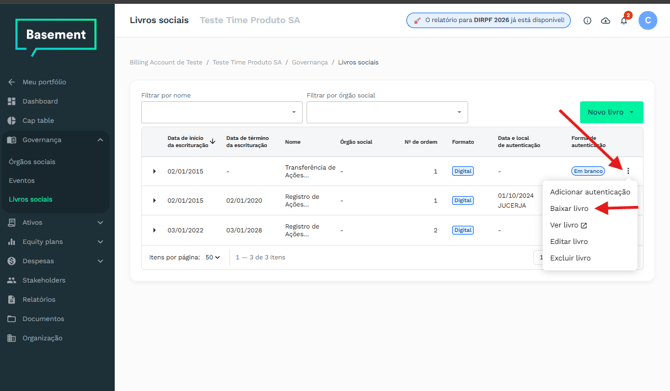Click the back arrow beside Meu portfólio
Viewport: 670px width, 391px height.
pos(12,82)
